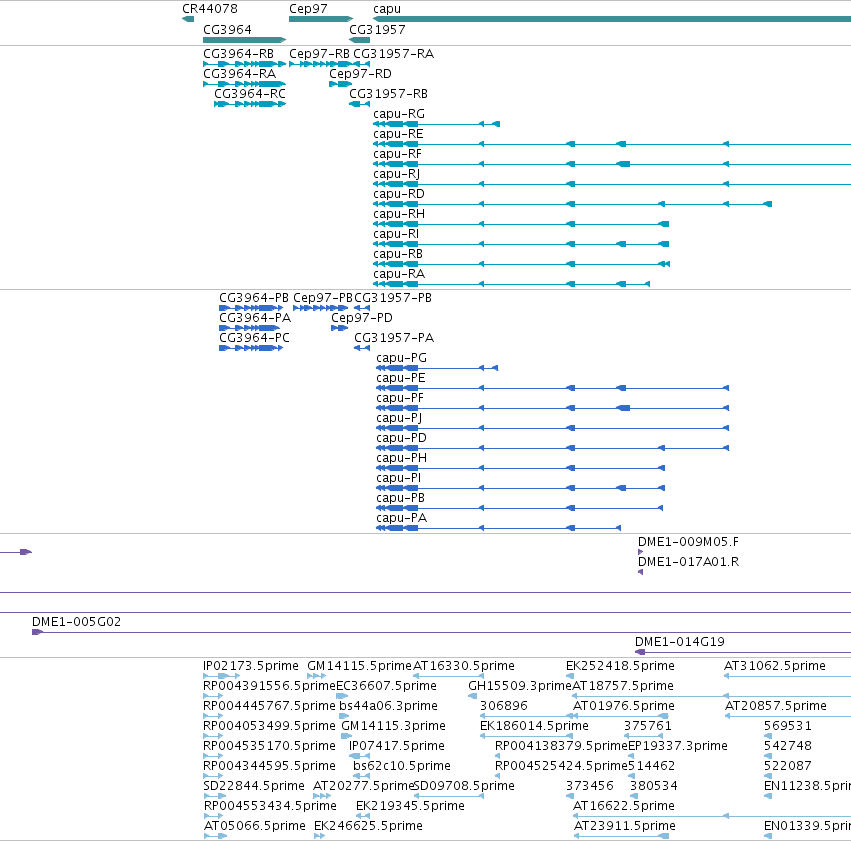Screen dimensions: 851x841
Task: Select EST AT16330.5prime
Action: click(x=448, y=677)
